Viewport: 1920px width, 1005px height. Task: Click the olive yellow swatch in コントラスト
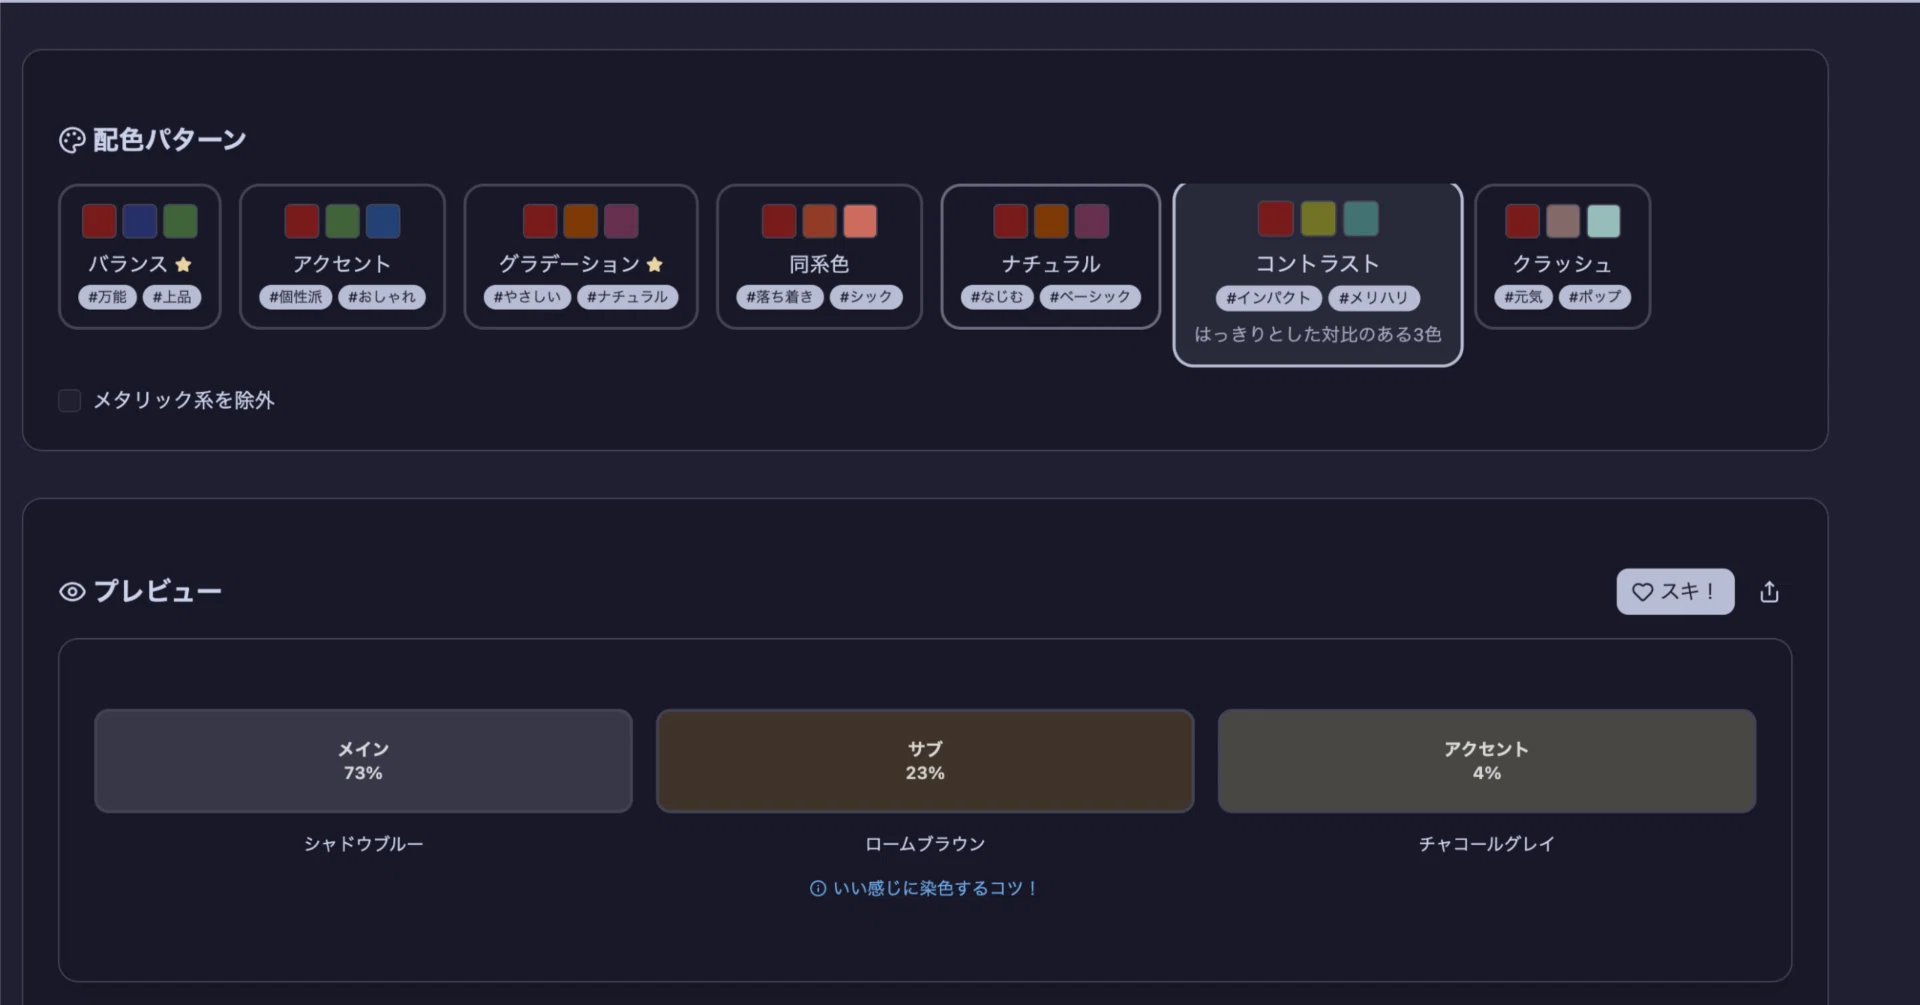[x=1318, y=218]
